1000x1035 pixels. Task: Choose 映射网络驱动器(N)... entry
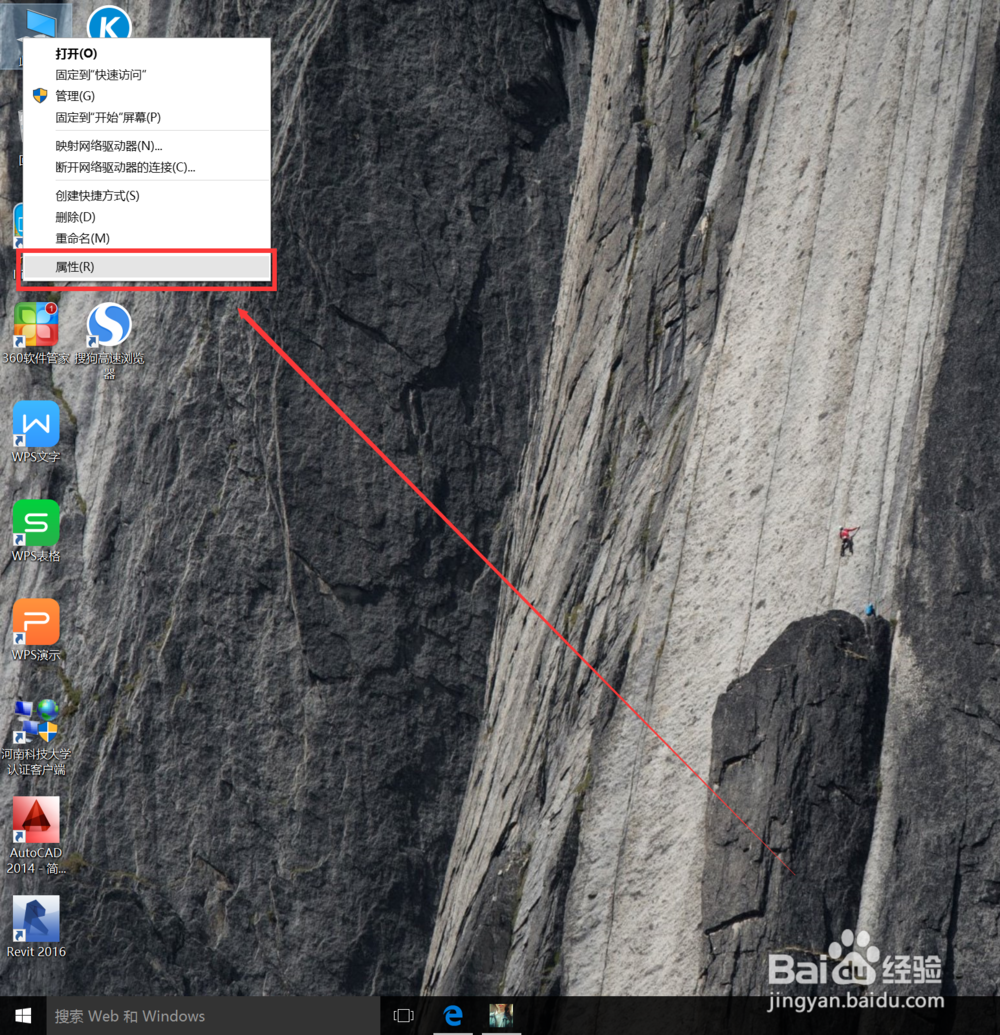(147, 146)
